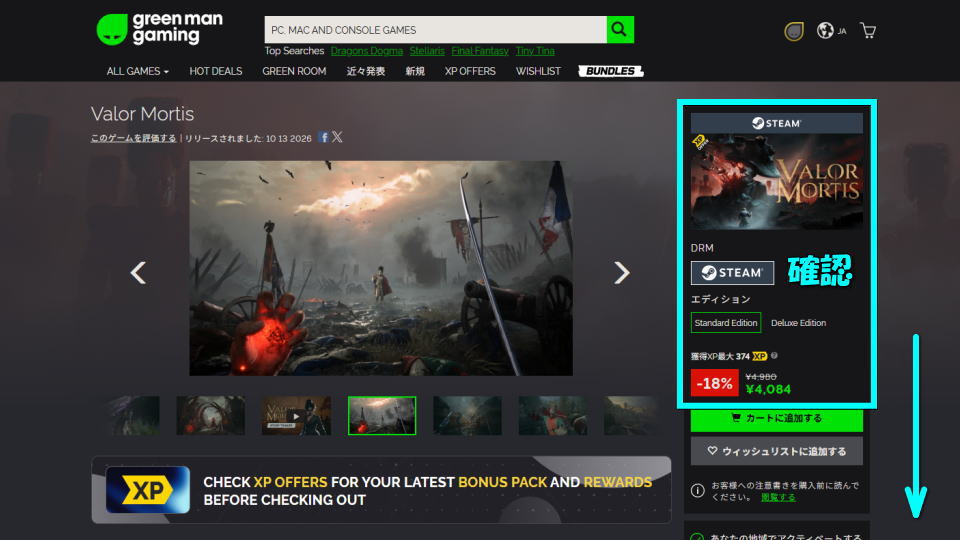Click the Stellaris top search link
The image size is (960, 540).
427,51
